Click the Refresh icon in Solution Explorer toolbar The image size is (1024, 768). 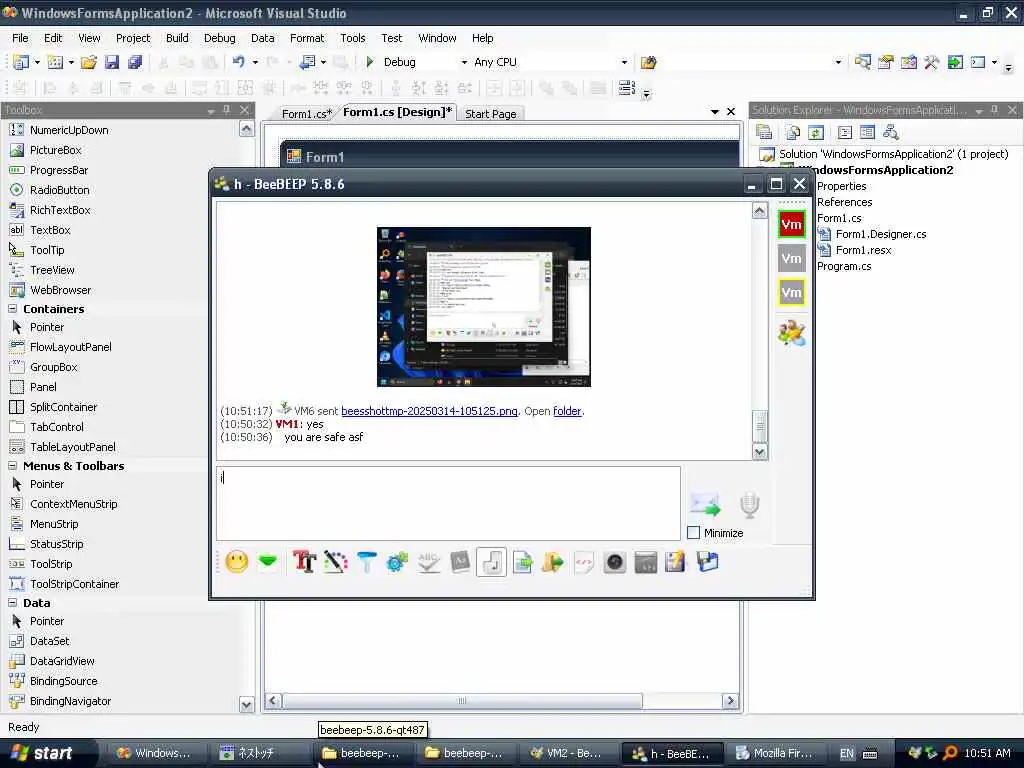click(x=816, y=133)
